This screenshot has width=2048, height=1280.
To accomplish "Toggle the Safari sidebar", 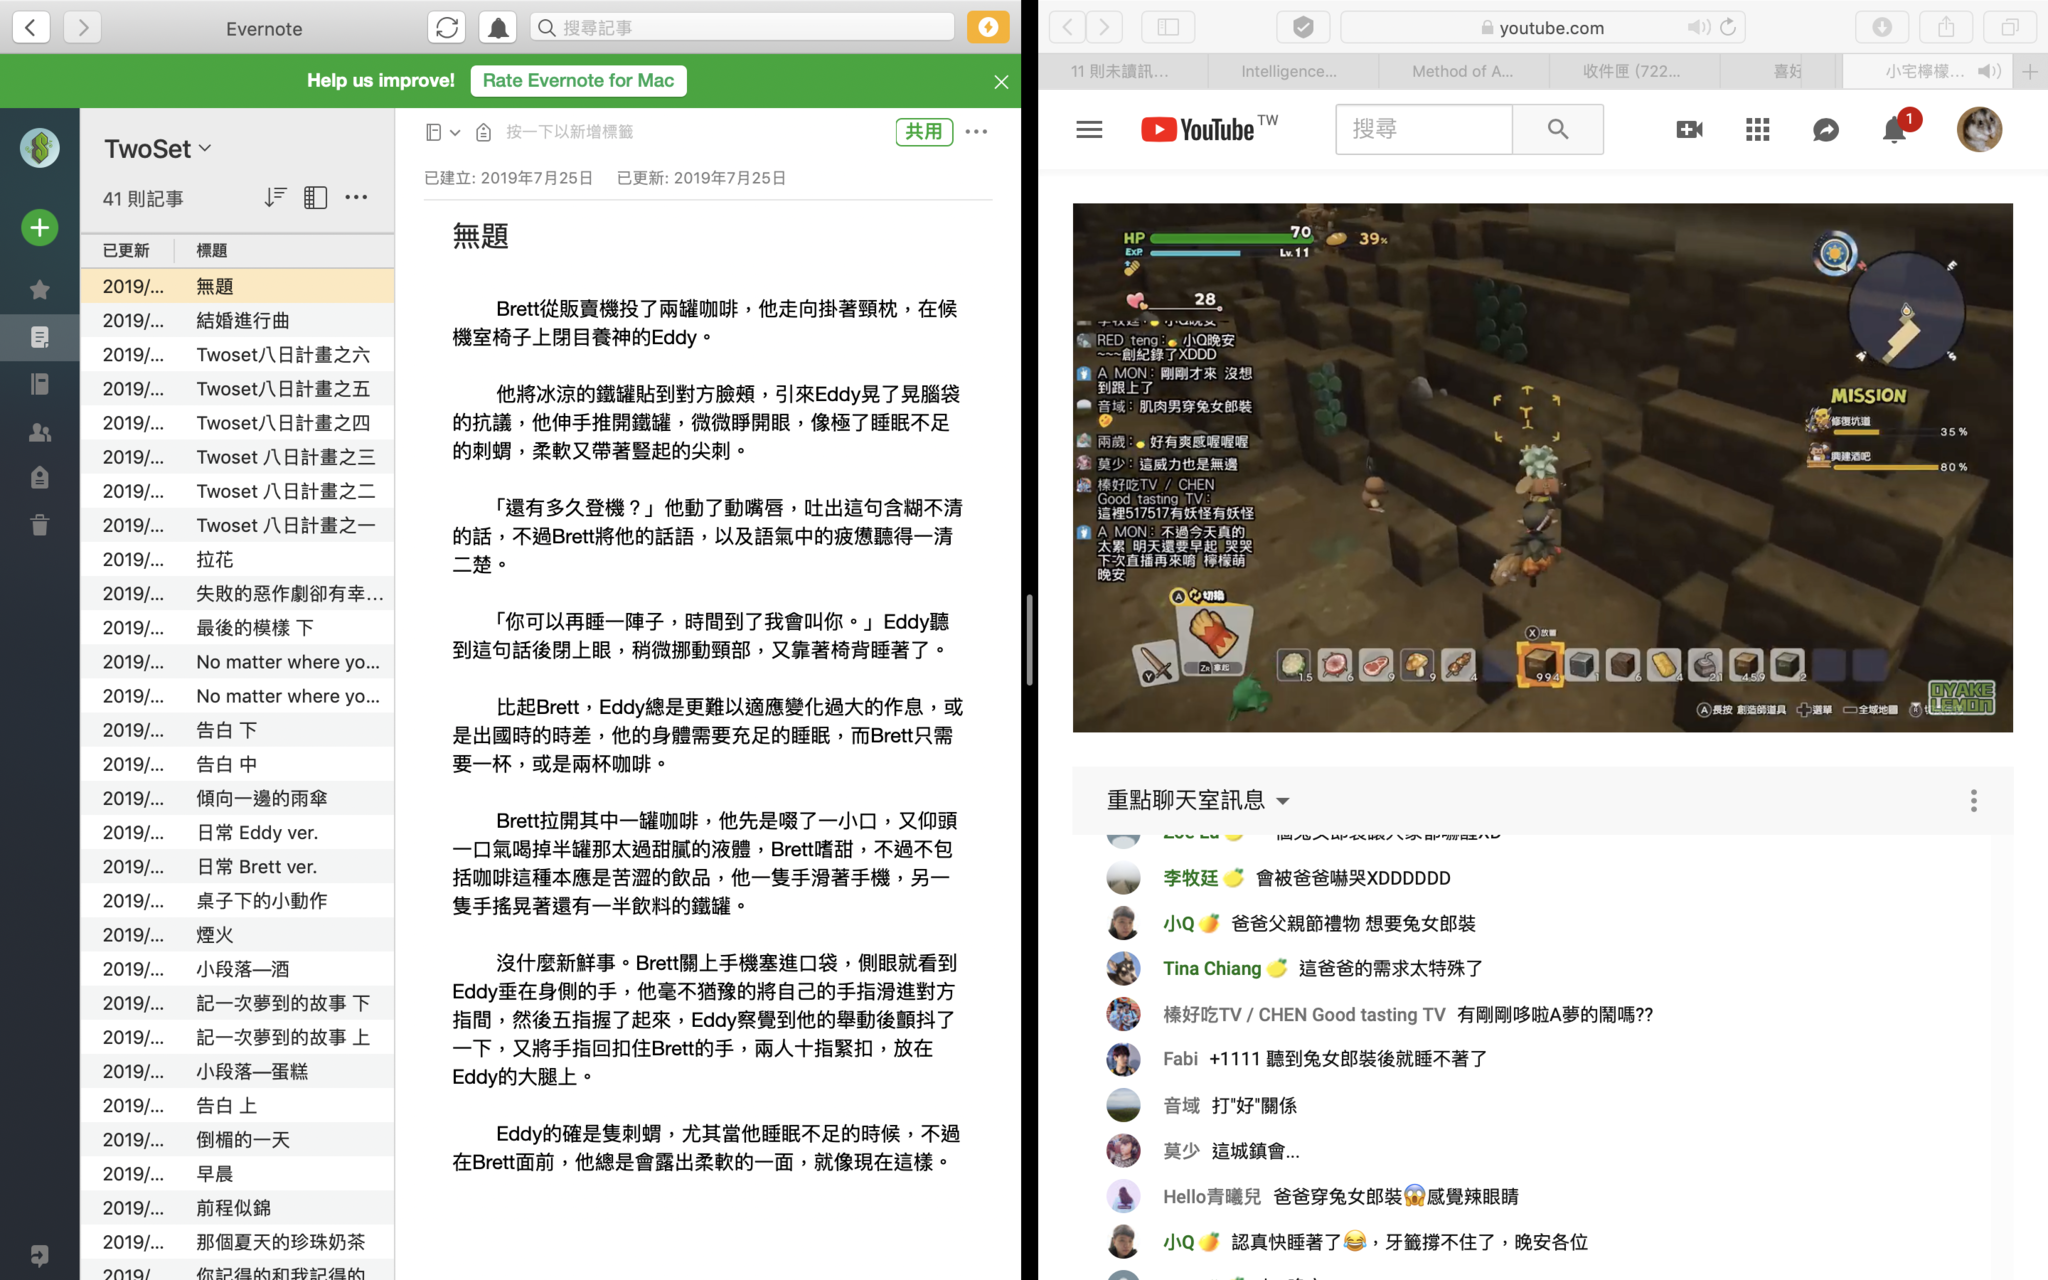I will point(1168,27).
